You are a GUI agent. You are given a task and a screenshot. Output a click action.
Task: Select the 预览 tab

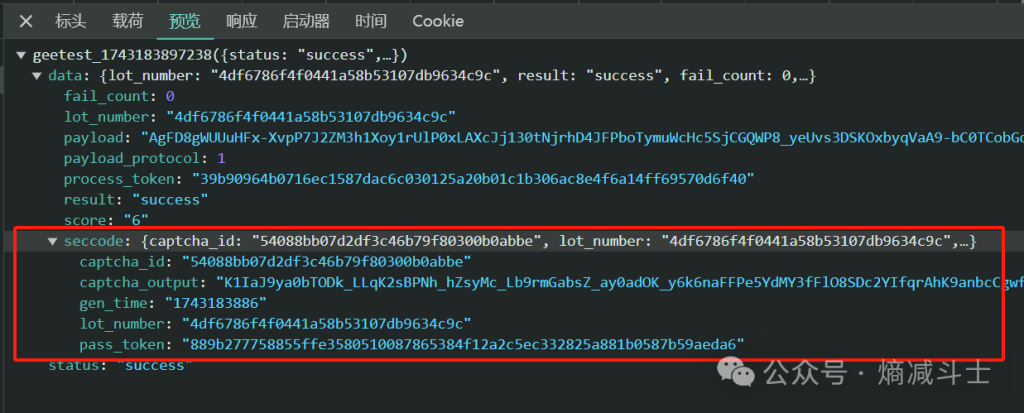click(184, 21)
